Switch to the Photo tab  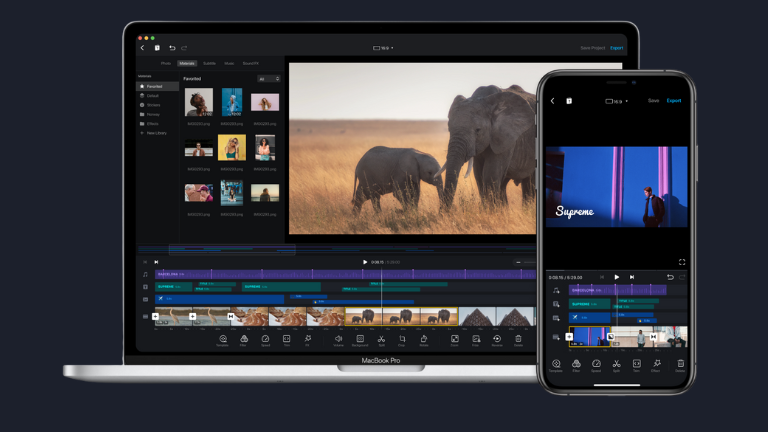coord(166,63)
